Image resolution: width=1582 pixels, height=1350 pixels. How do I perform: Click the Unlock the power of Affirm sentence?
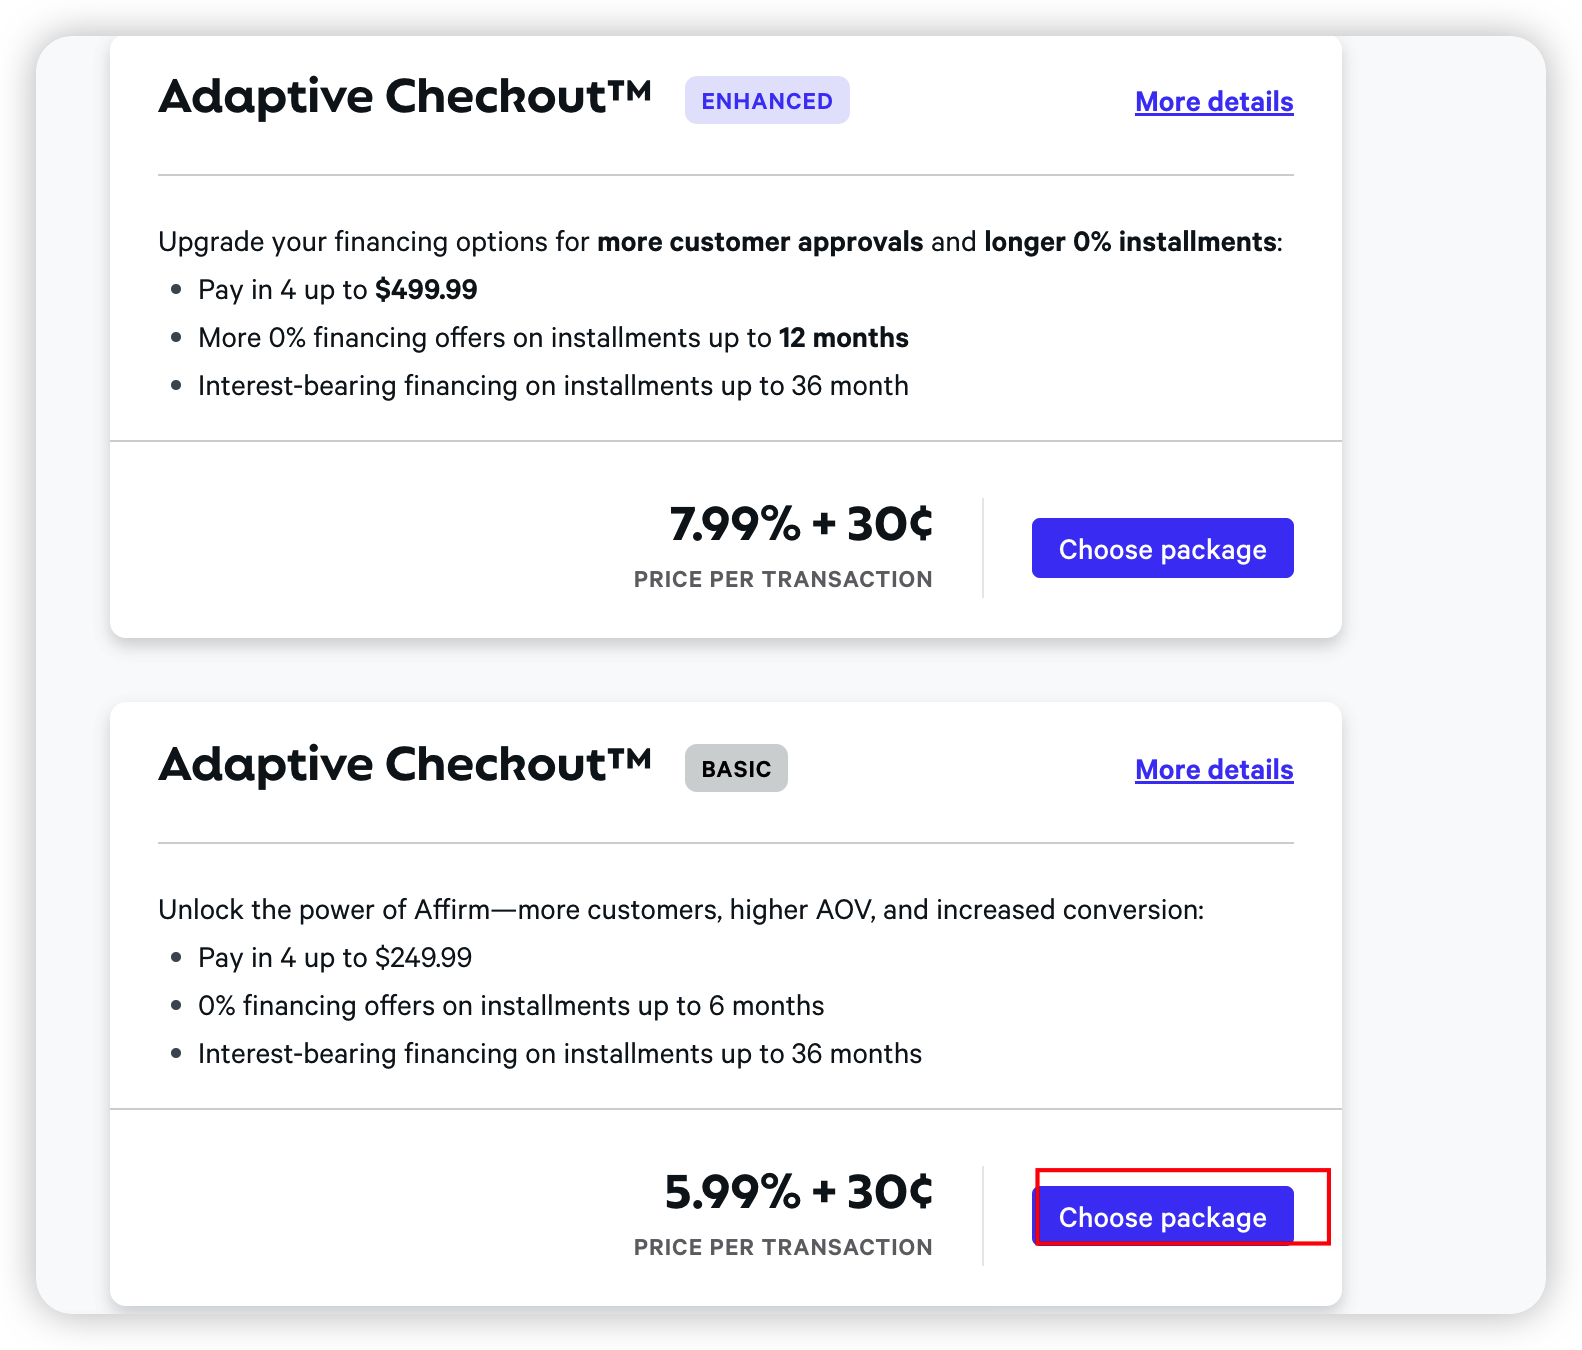click(681, 910)
